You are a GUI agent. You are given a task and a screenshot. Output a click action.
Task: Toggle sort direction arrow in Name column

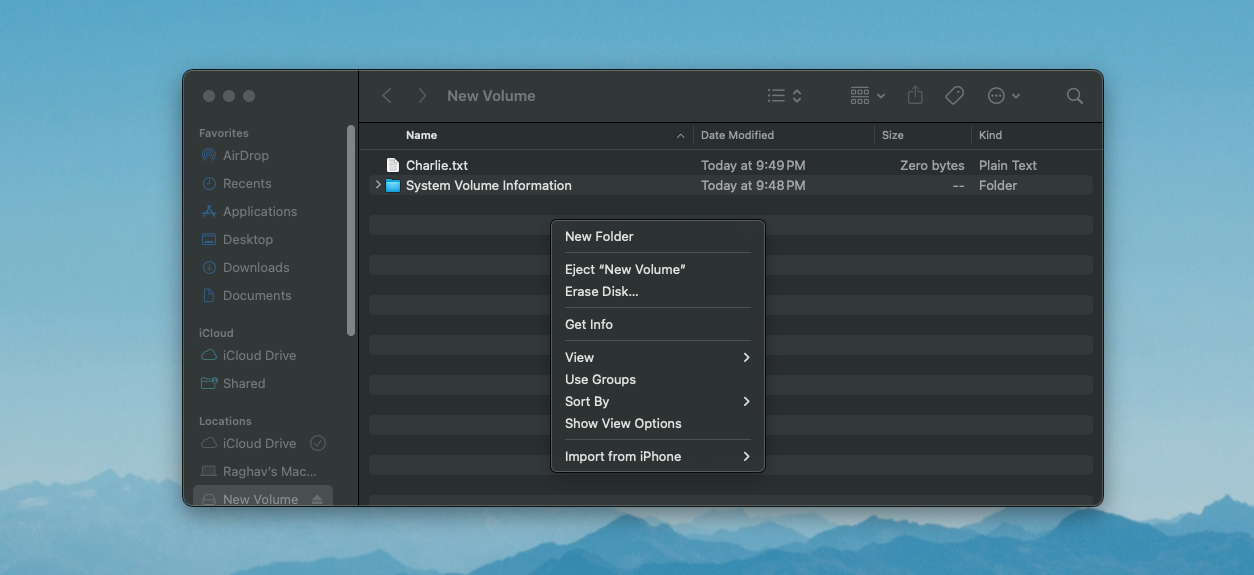(x=681, y=135)
